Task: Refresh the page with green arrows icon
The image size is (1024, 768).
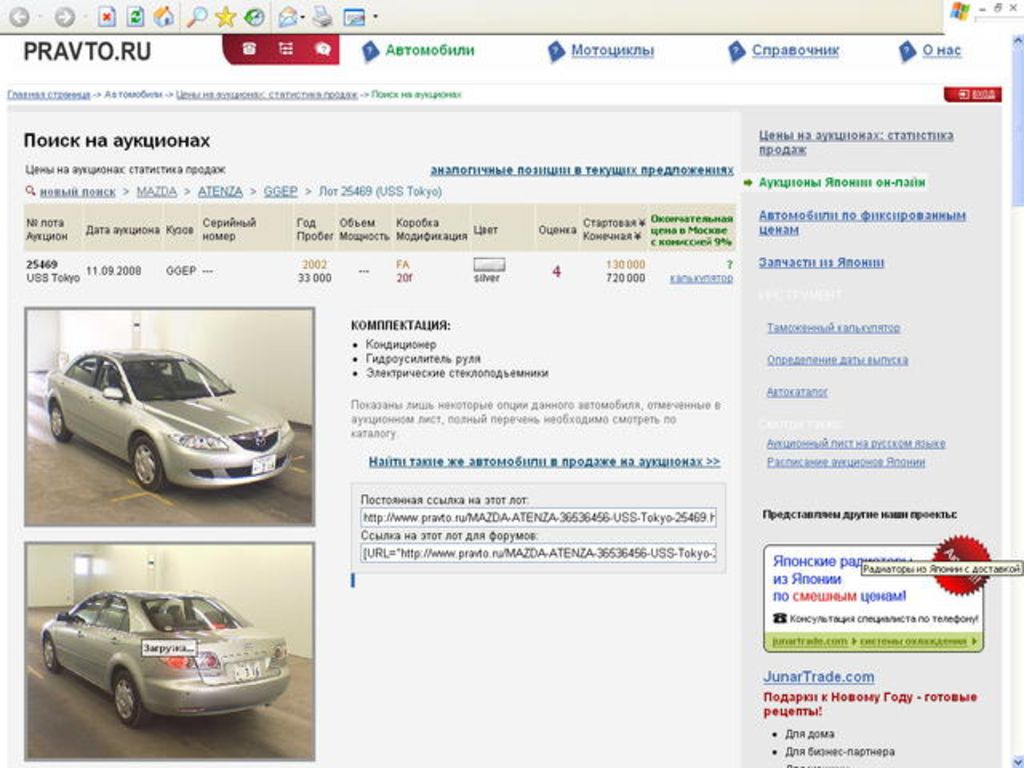Action: [x=135, y=16]
